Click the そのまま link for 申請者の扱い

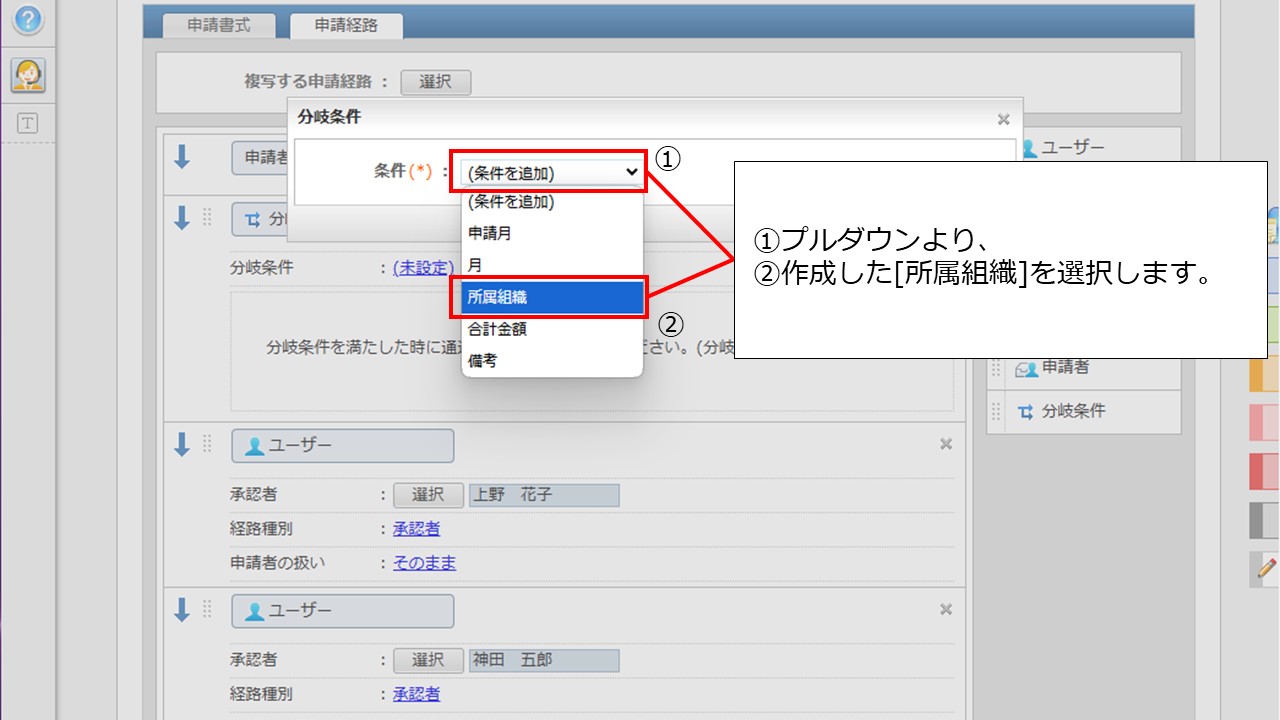click(424, 563)
